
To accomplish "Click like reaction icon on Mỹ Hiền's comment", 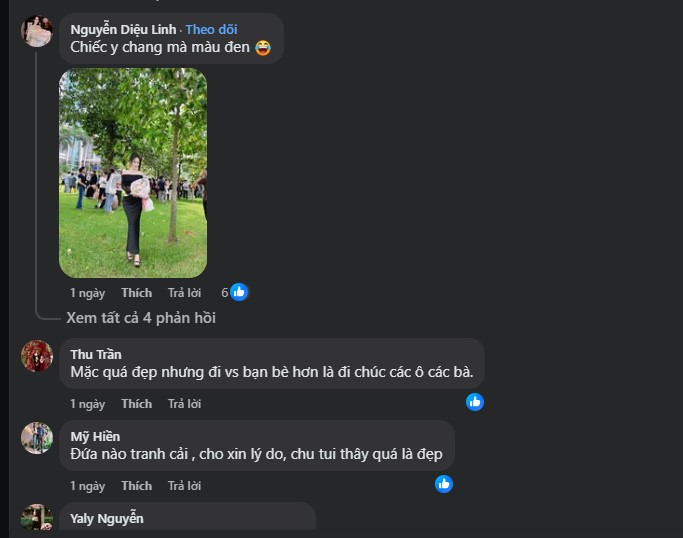I will coord(444,484).
